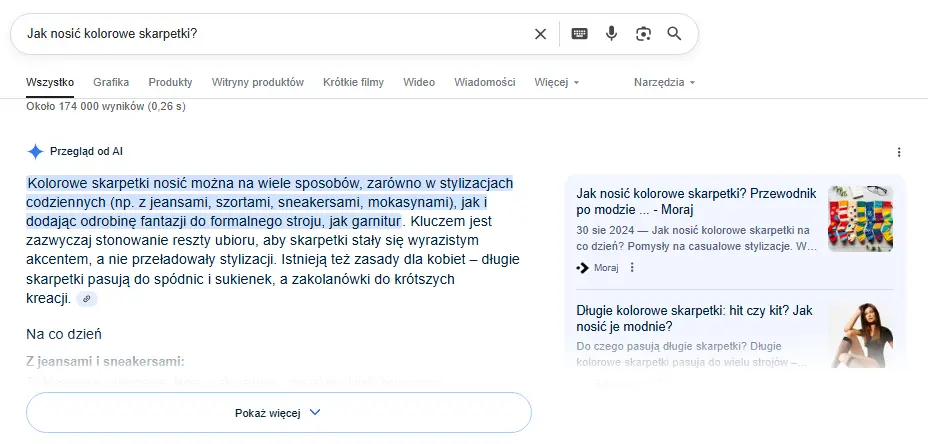Screen dimensions: 928x444
Task: Go to the Wiadomości tab
Action: point(484,82)
